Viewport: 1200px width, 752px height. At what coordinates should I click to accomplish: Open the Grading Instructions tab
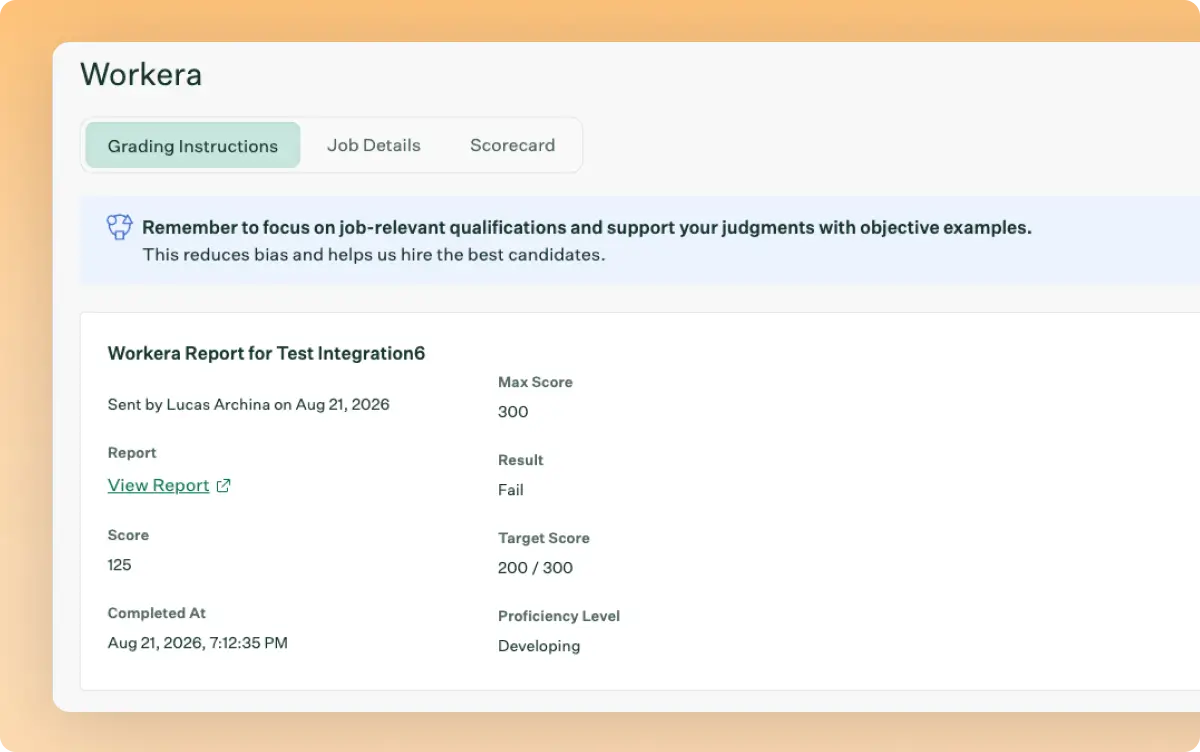193,145
